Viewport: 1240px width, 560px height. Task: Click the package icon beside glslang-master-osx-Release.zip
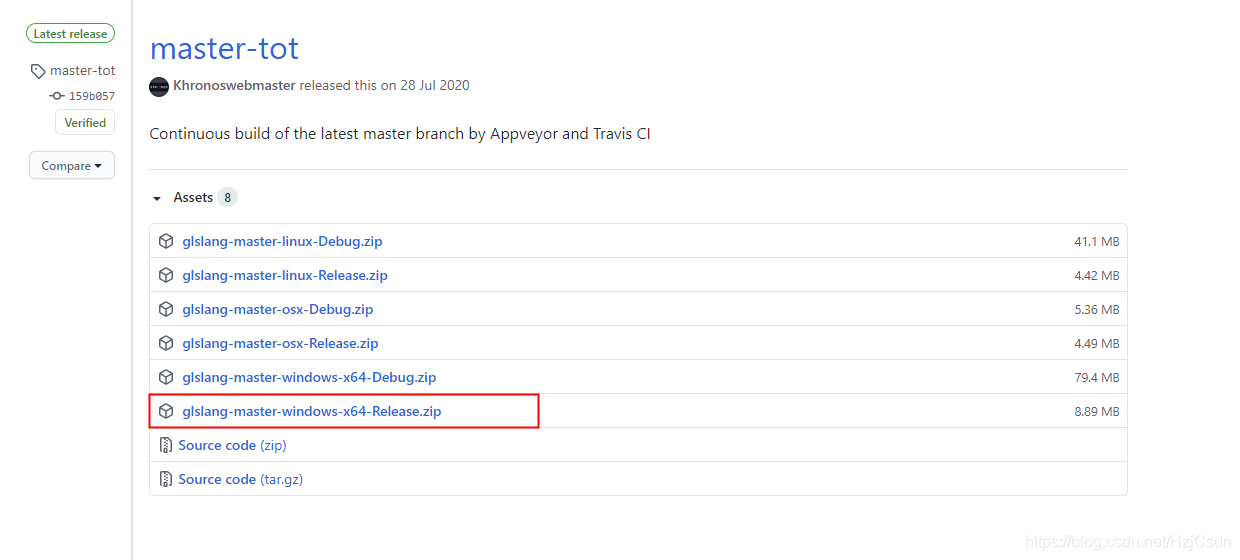(x=167, y=343)
